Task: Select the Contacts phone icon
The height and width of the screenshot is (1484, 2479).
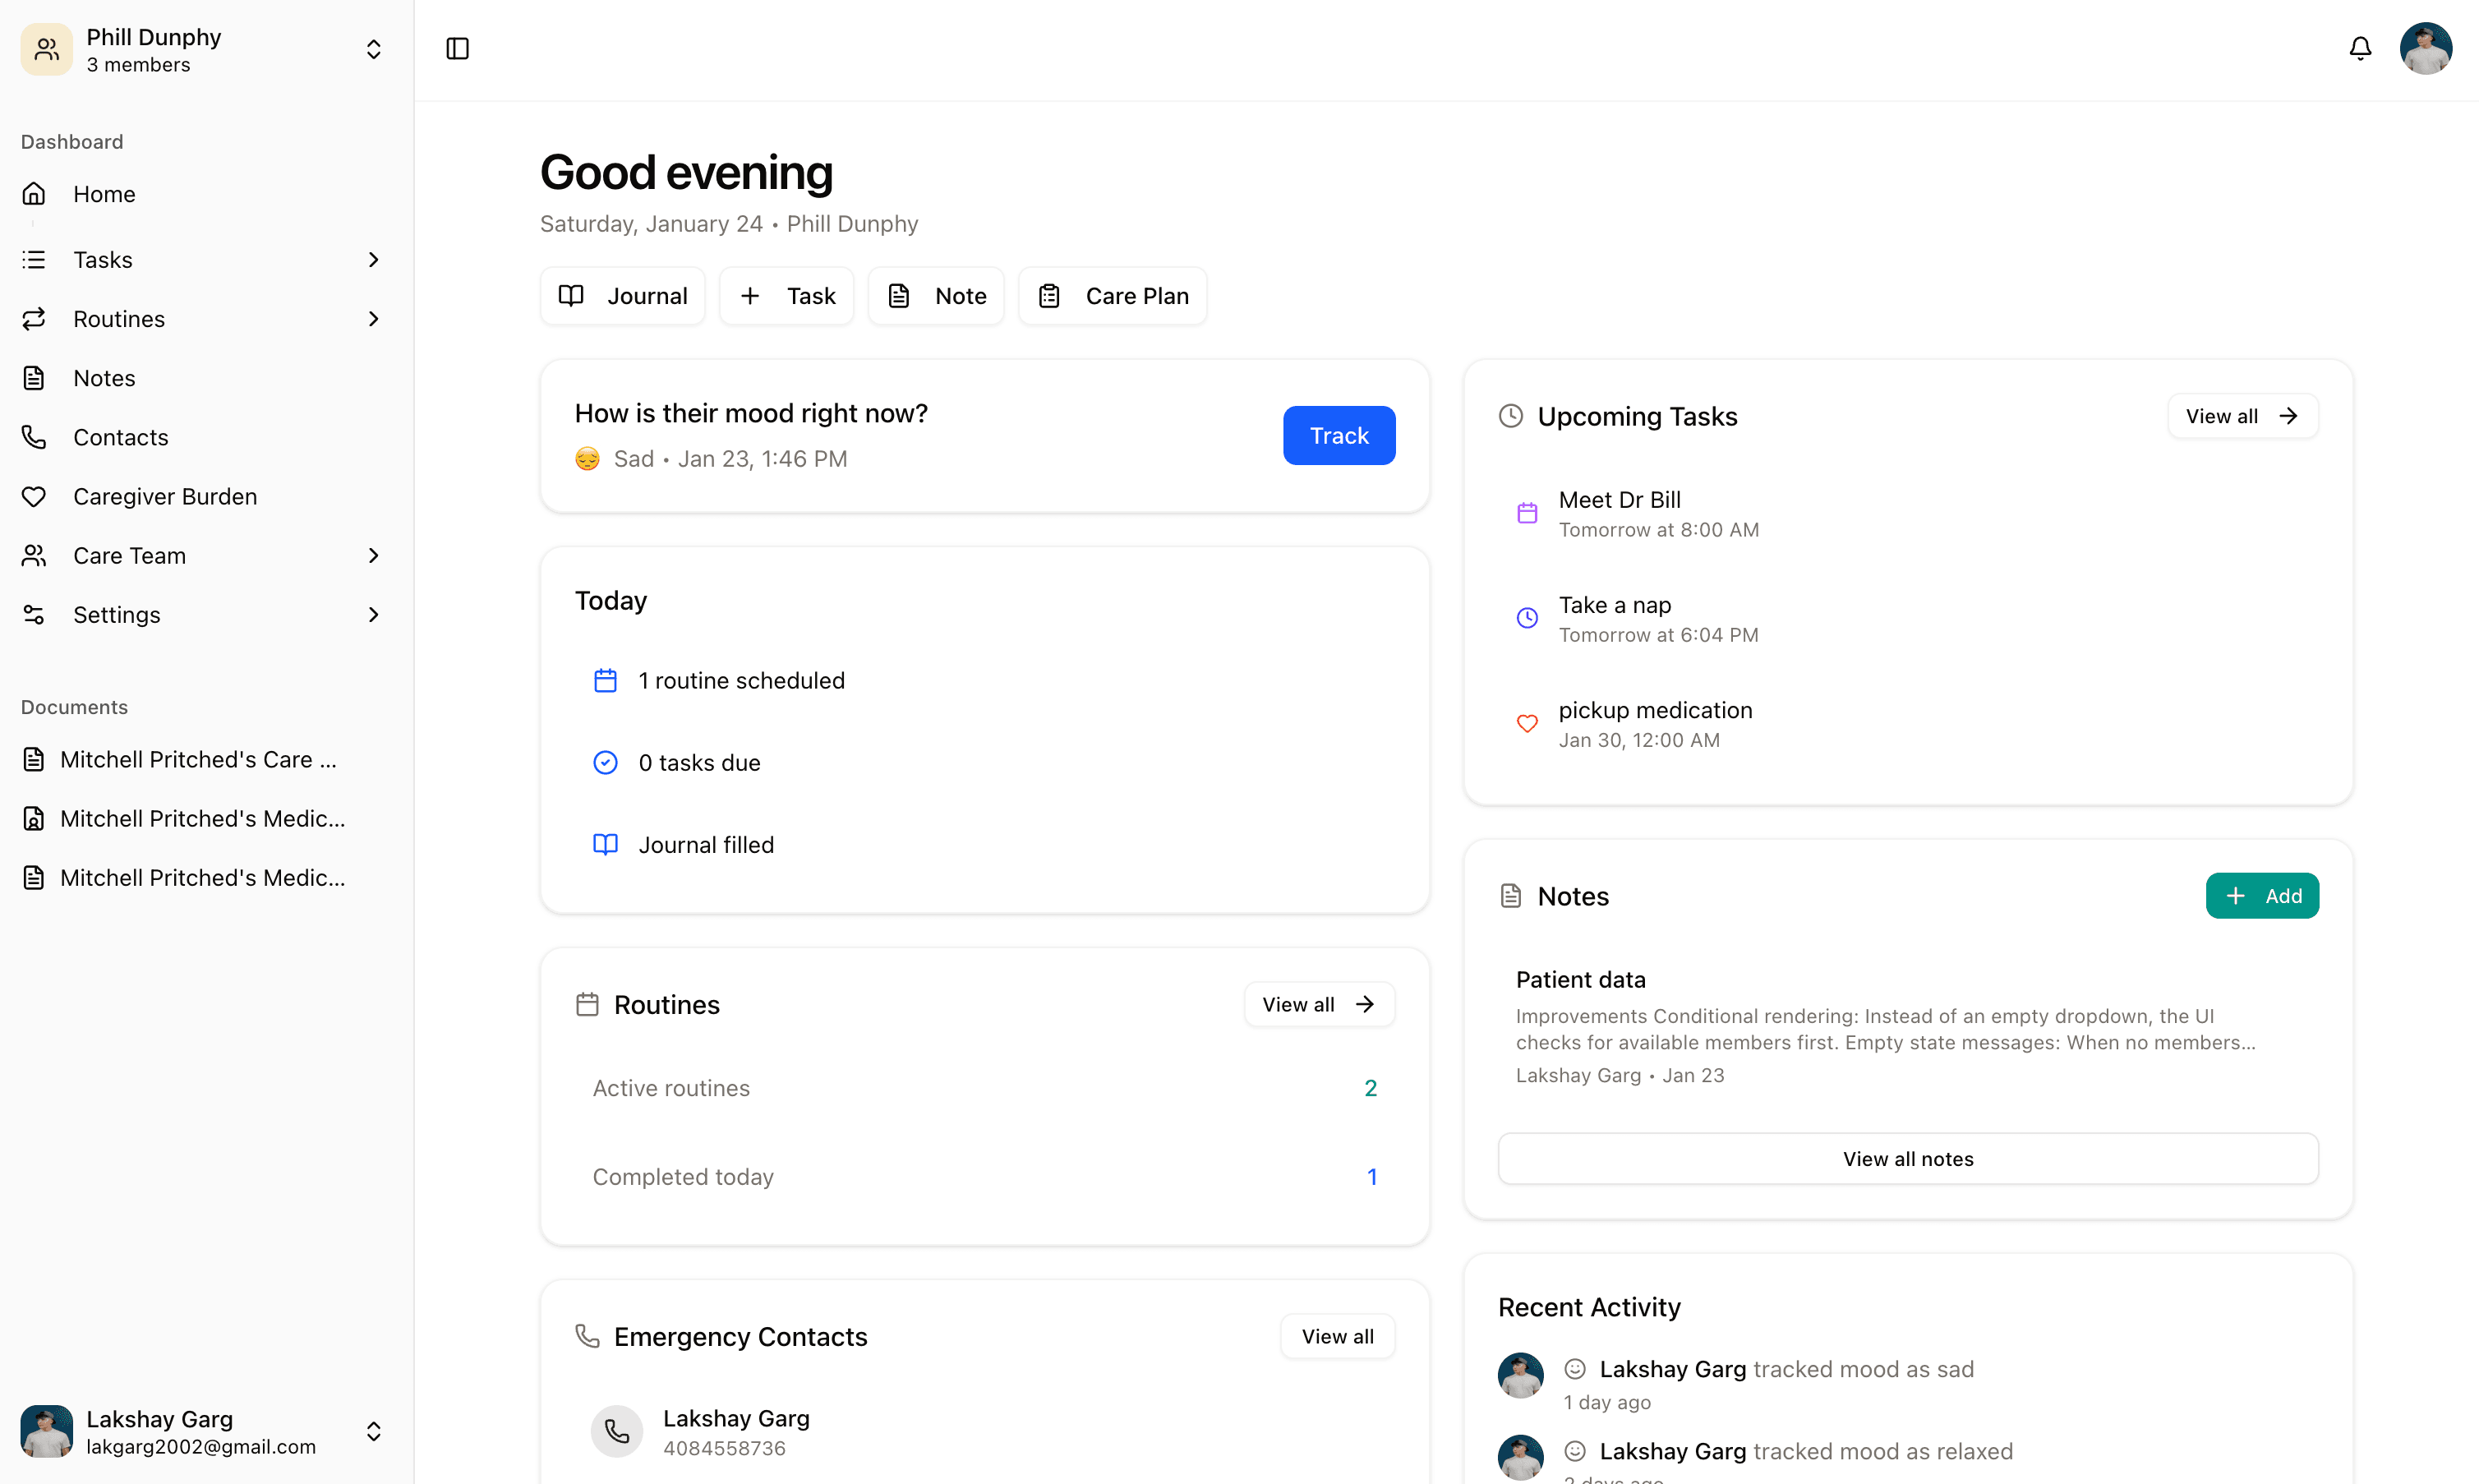Action: pyautogui.click(x=34, y=437)
